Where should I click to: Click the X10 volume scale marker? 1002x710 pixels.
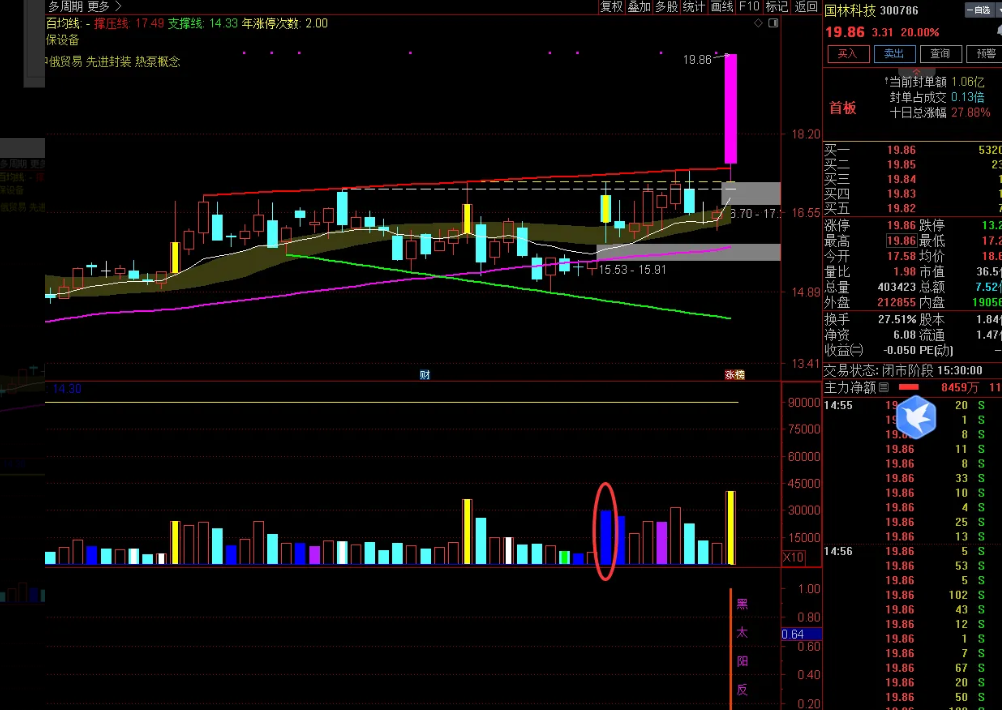tap(792, 557)
